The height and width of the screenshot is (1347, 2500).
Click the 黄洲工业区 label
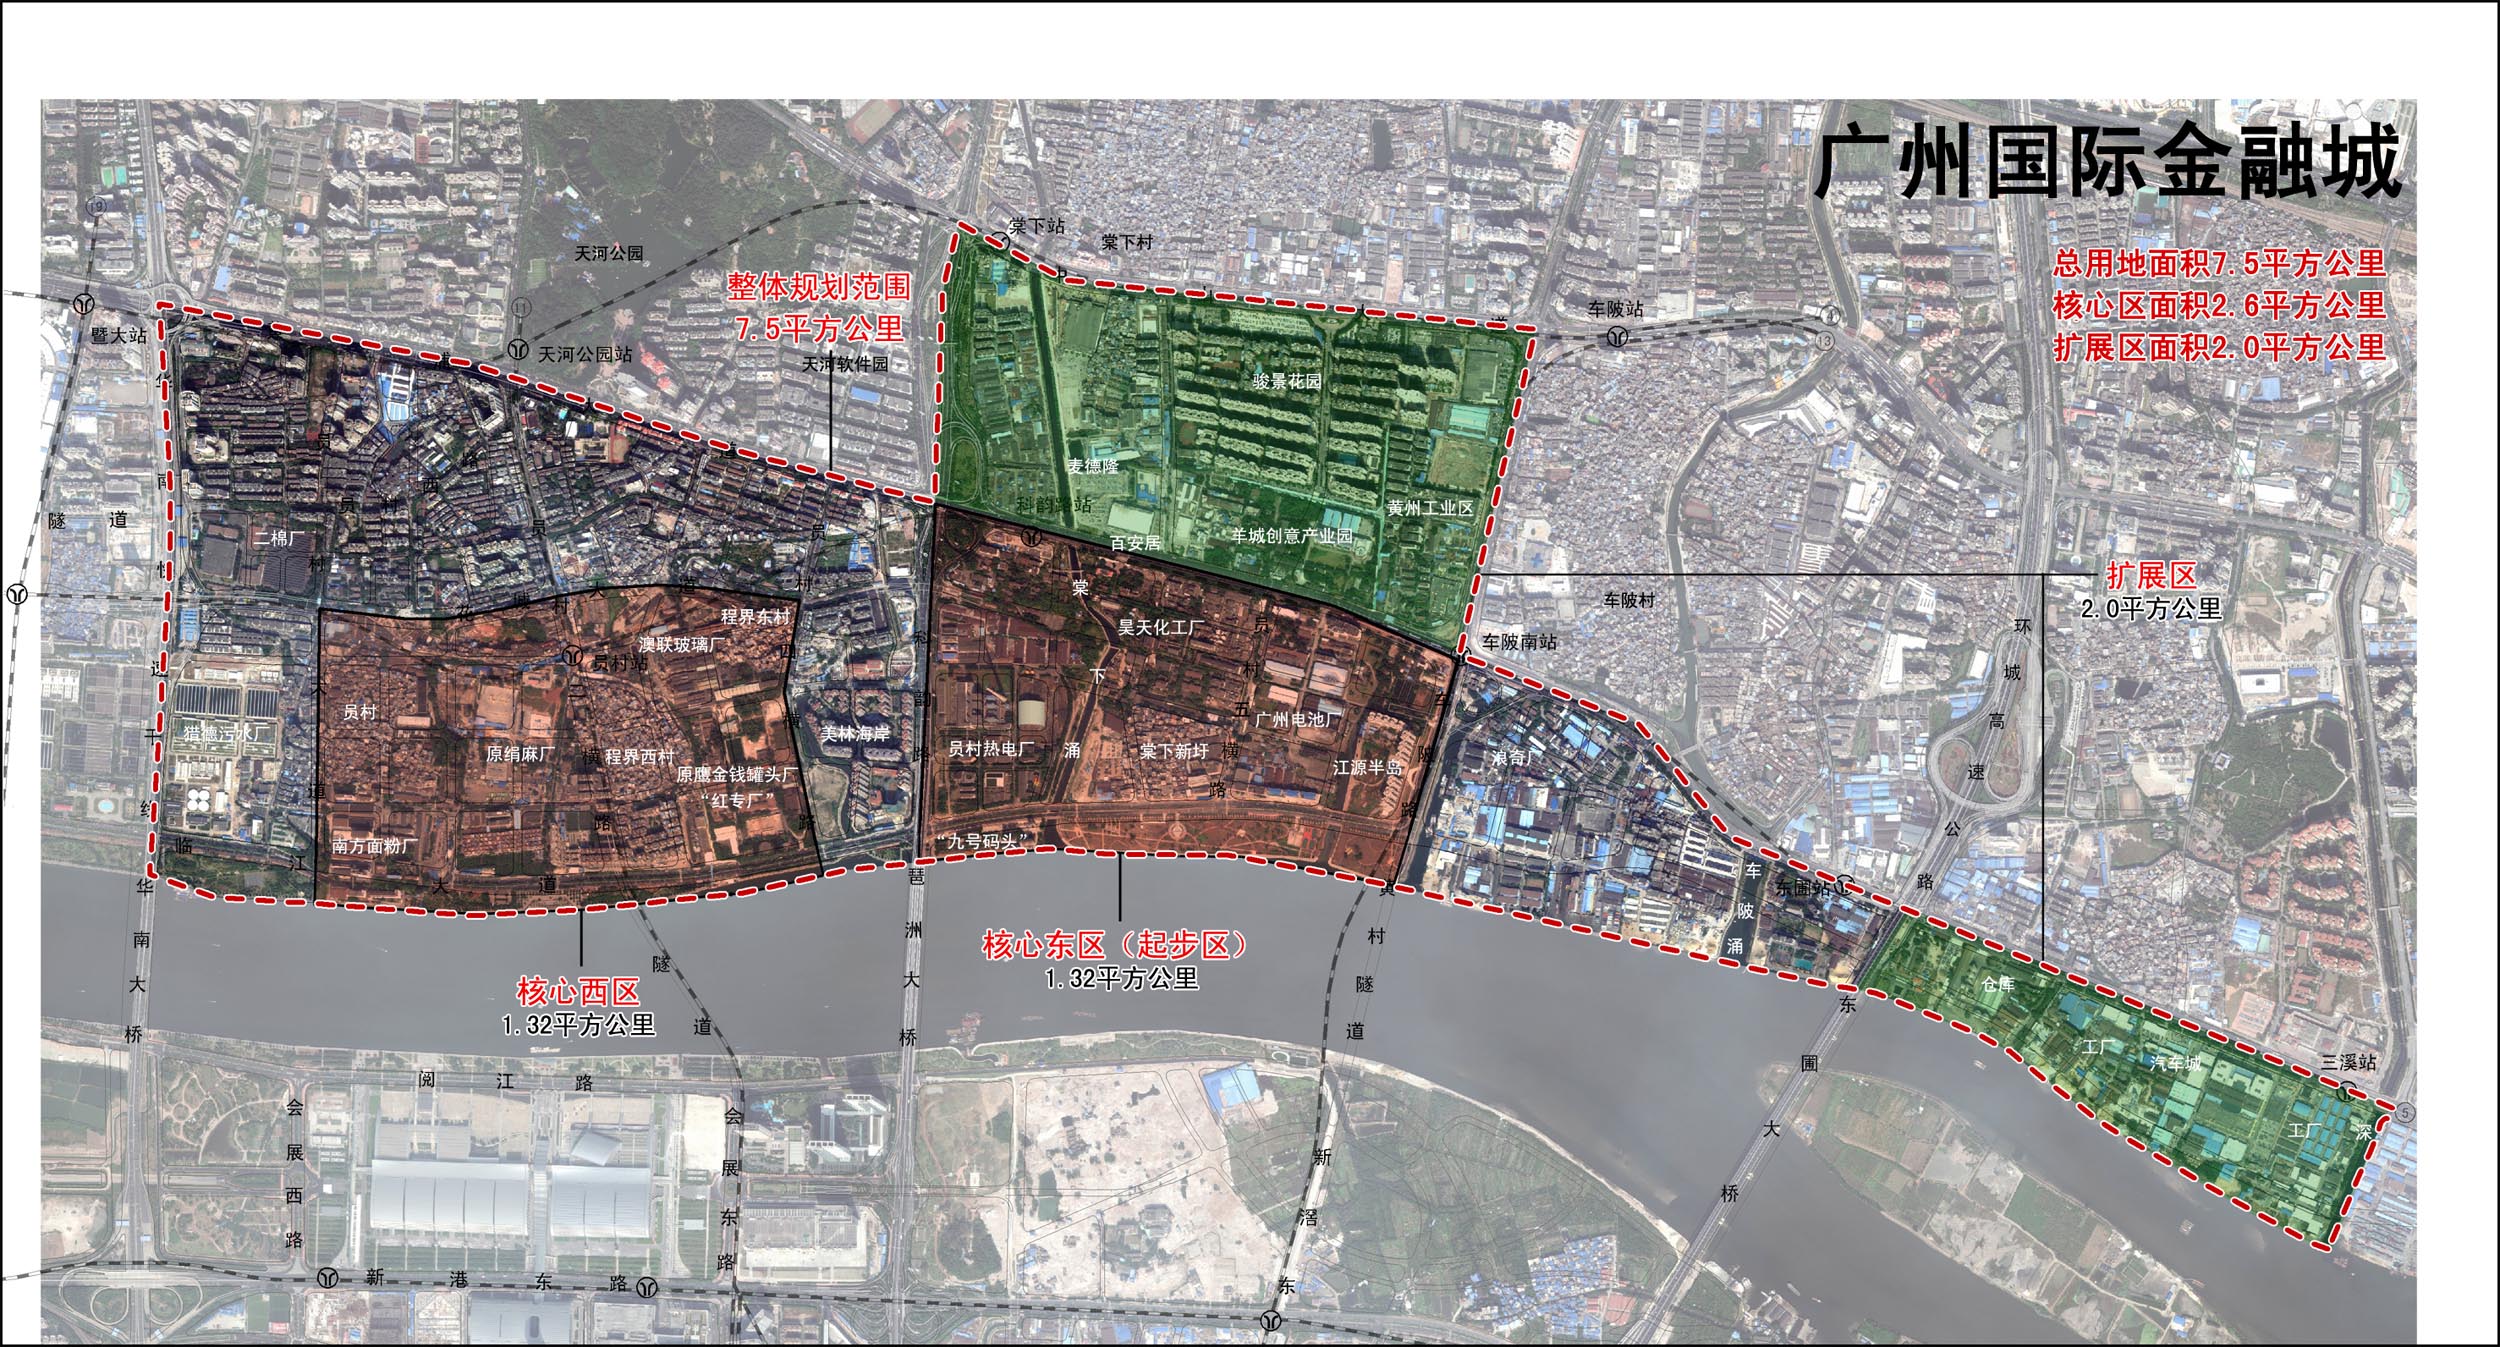pyautogui.click(x=1430, y=508)
